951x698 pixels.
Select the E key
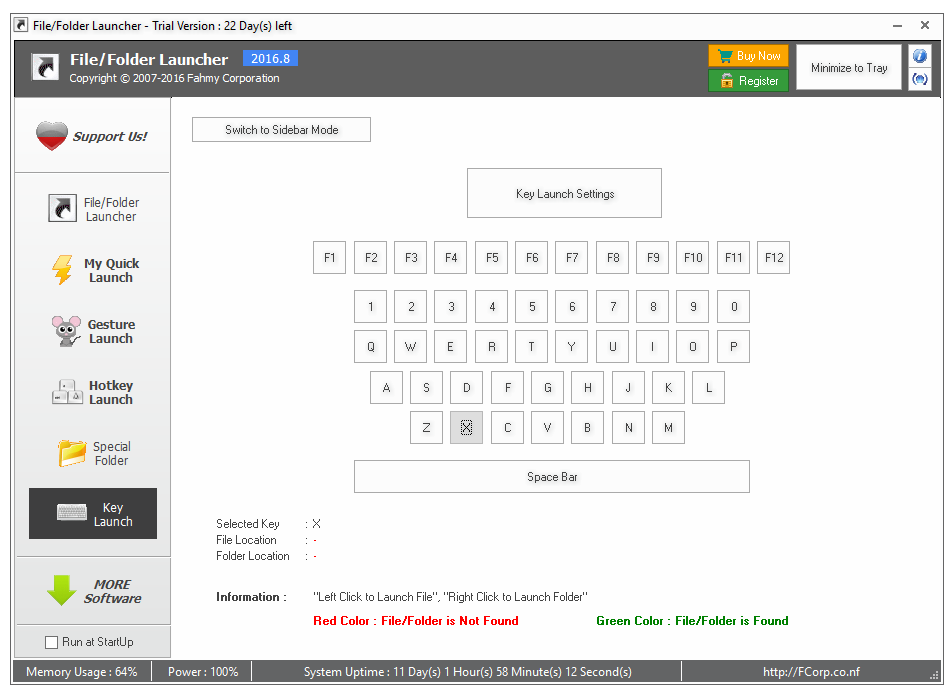click(451, 347)
